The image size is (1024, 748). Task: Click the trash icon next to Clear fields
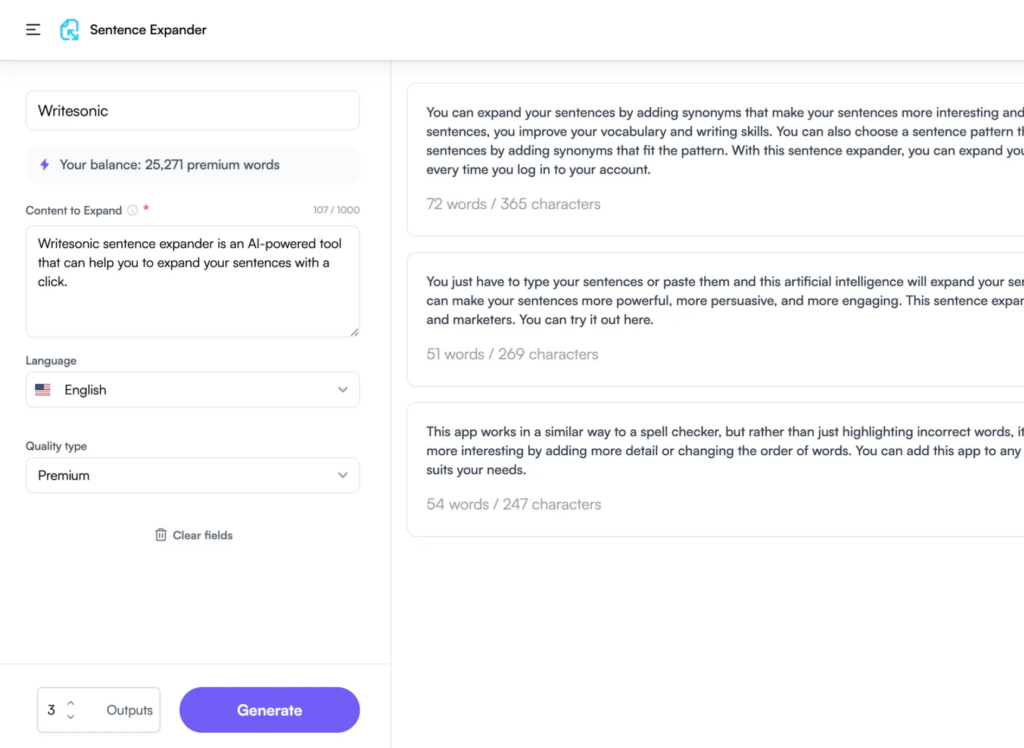point(161,535)
